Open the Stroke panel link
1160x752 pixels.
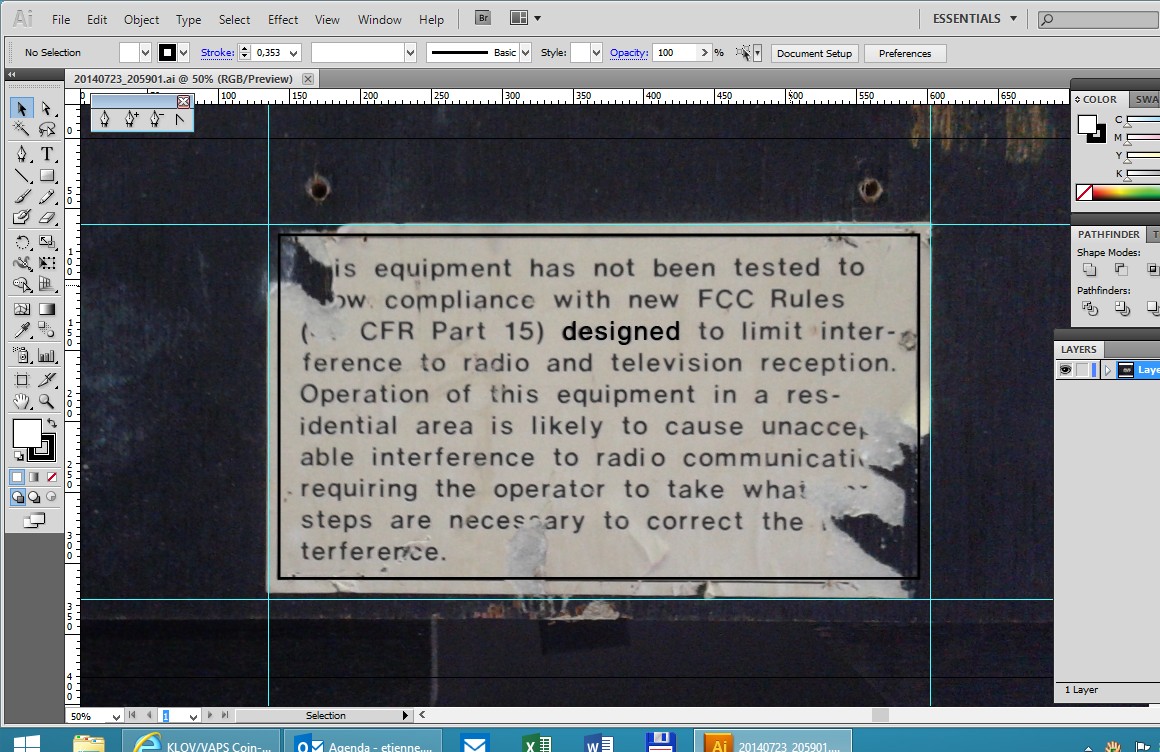point(218,53)
